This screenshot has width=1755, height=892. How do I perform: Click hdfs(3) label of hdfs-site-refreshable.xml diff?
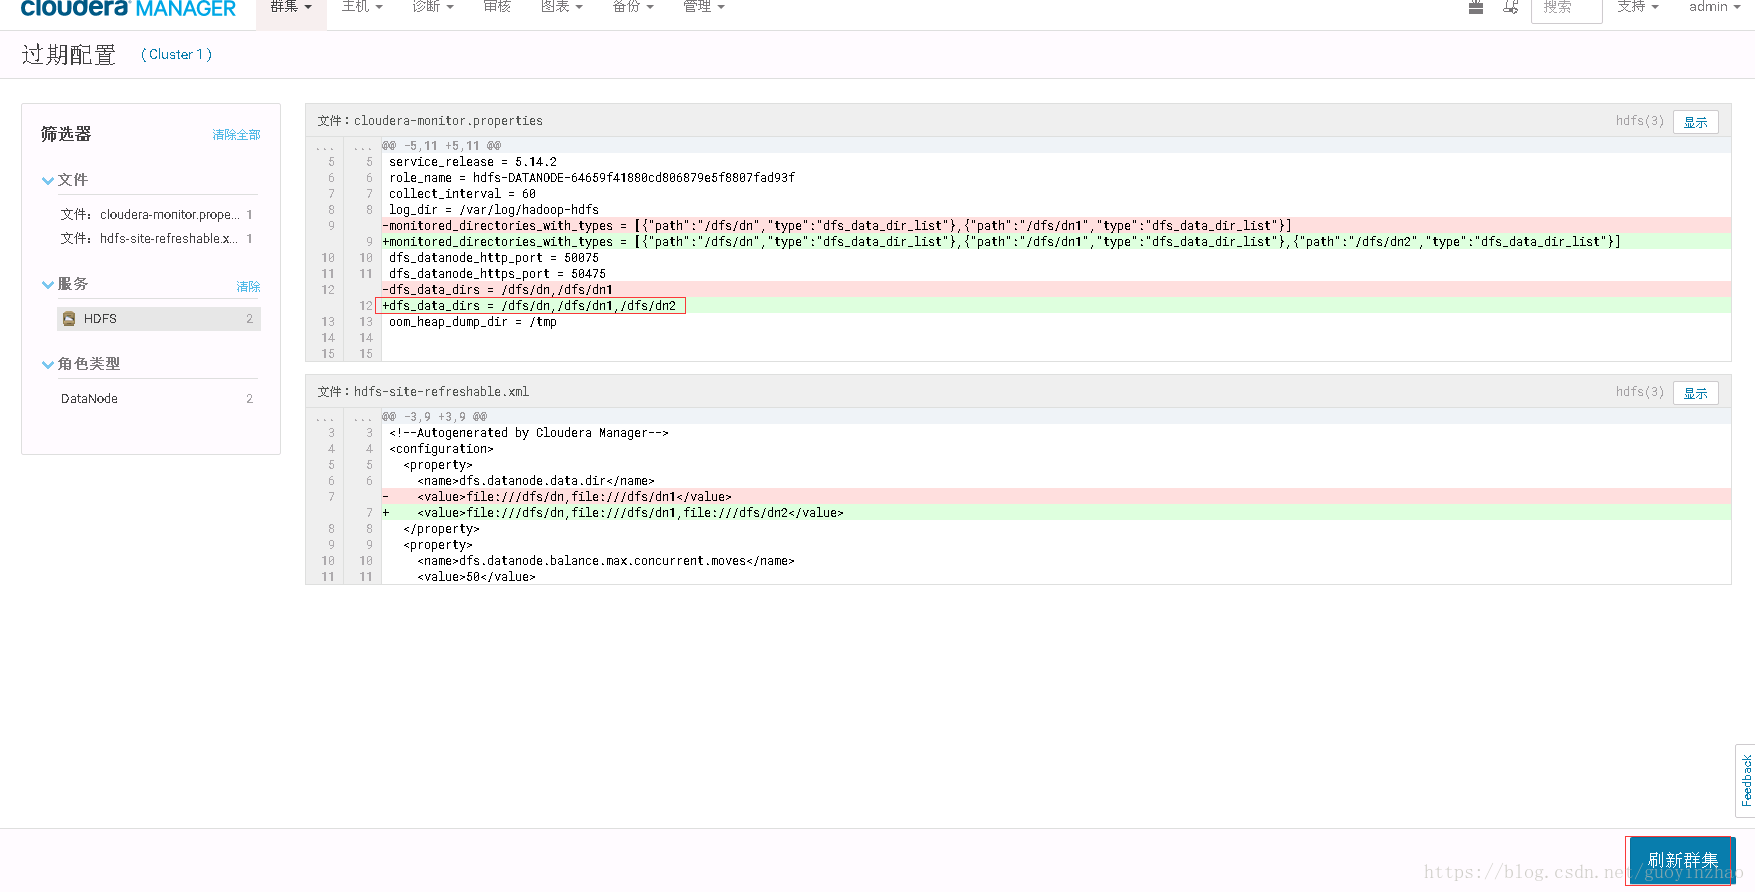pos(1640,392)
